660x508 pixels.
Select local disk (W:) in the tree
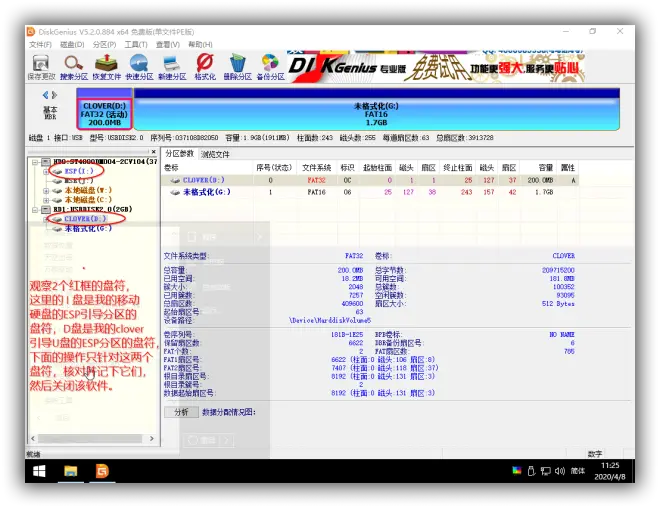[88, 190]
